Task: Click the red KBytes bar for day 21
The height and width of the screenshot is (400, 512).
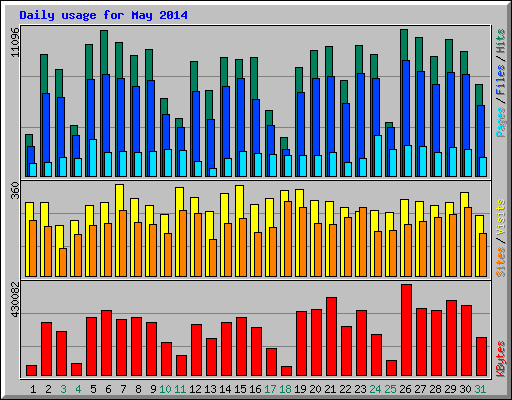Action: click(331, 337)
